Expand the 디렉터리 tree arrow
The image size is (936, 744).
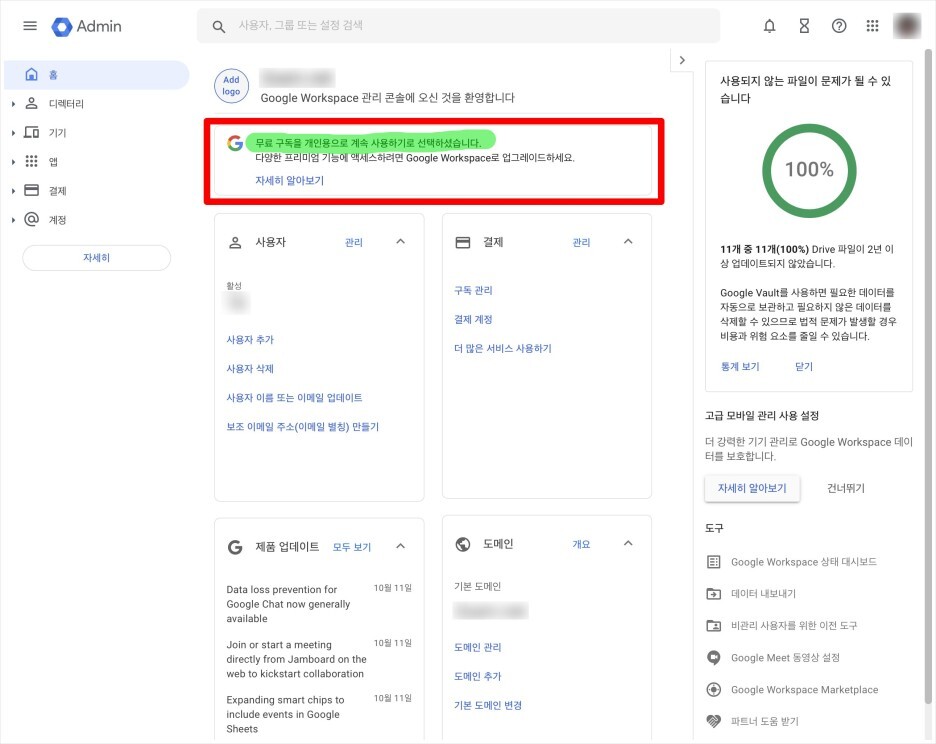(x=13, y=104)
